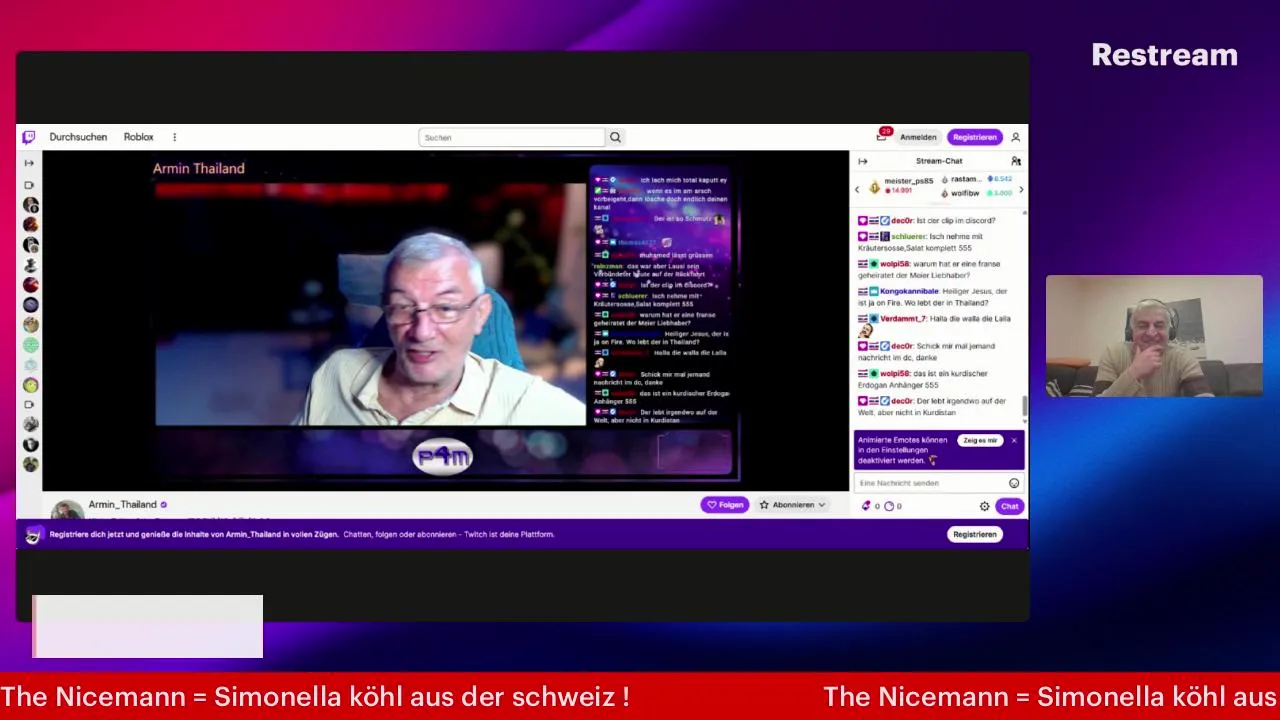
Task: Expand the left channel sidebar
Action: pyautogui.click(x=29, y=163)
